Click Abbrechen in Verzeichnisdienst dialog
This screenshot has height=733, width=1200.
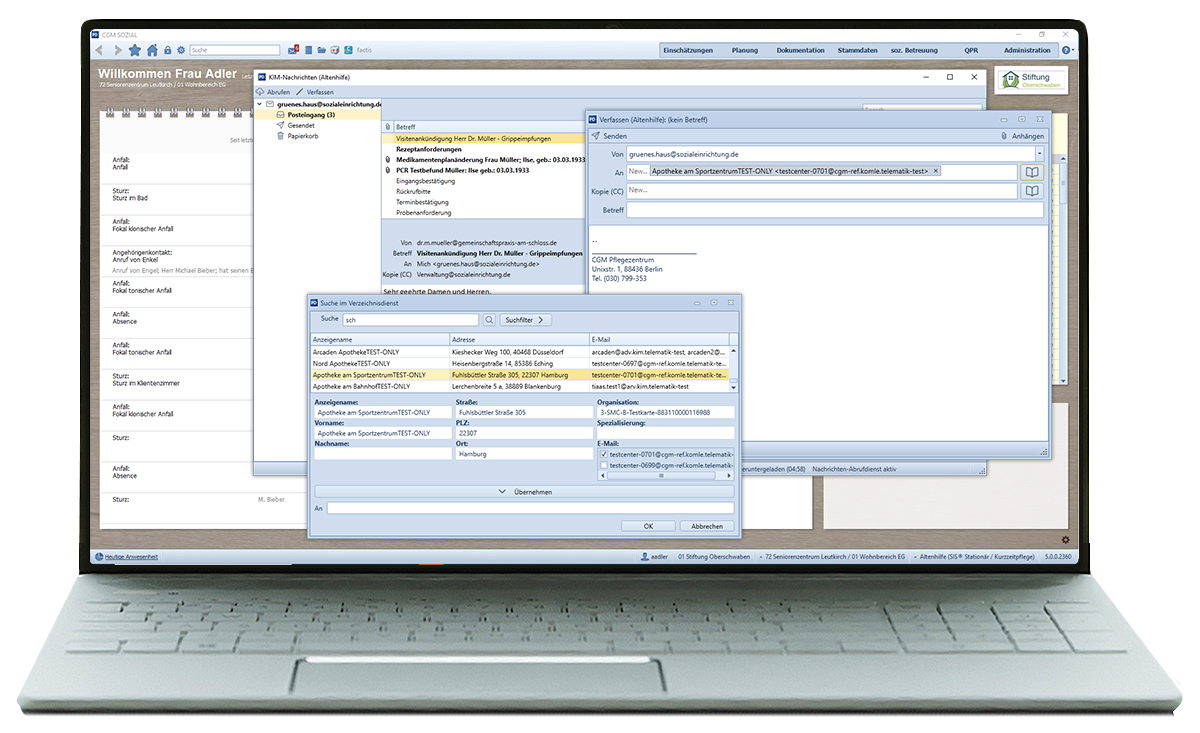coord(707,526)
